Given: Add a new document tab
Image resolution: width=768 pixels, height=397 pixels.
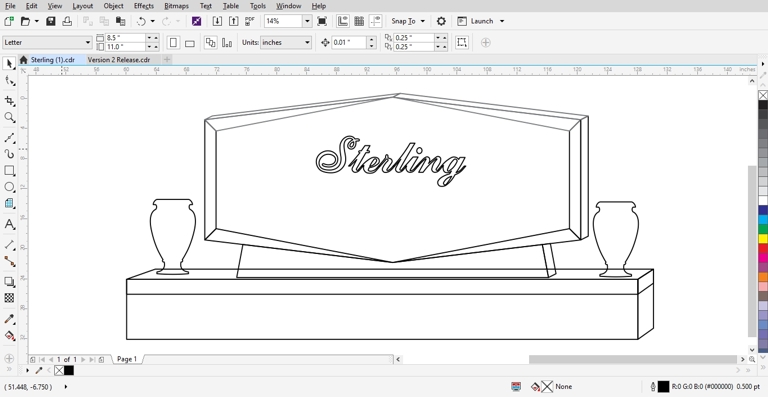Looking at the screenshot, I should click(167, 60).
